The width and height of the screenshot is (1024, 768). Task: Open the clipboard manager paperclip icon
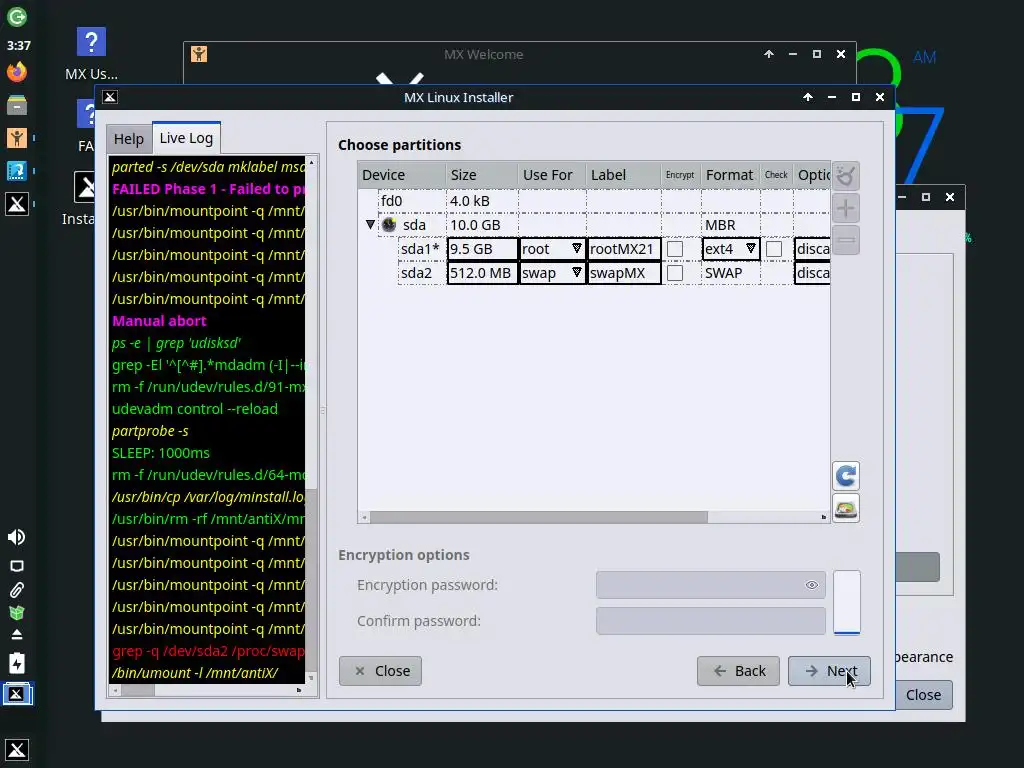[17, 590]
